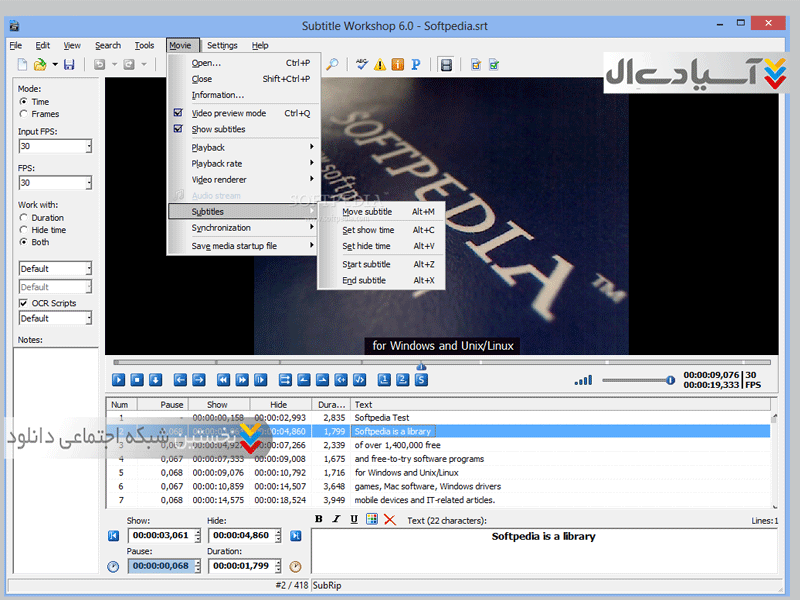
Task: Click the spell check toolbar icon
Action: click(362, 65)
